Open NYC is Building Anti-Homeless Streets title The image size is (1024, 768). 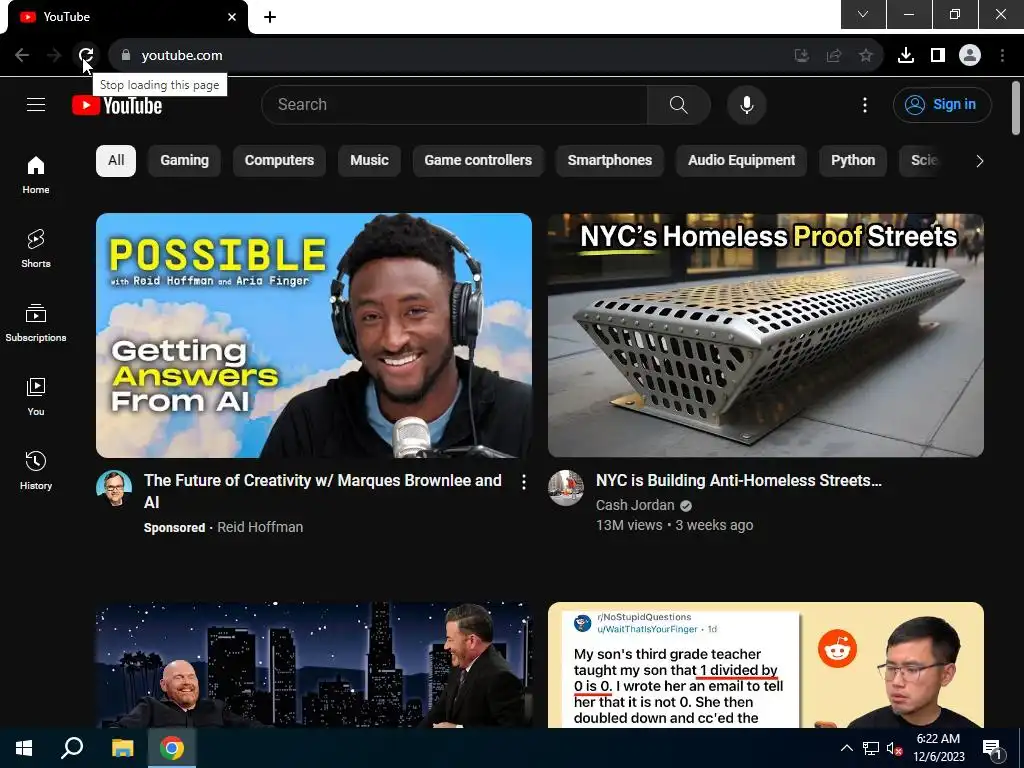(x=739, y=481)
